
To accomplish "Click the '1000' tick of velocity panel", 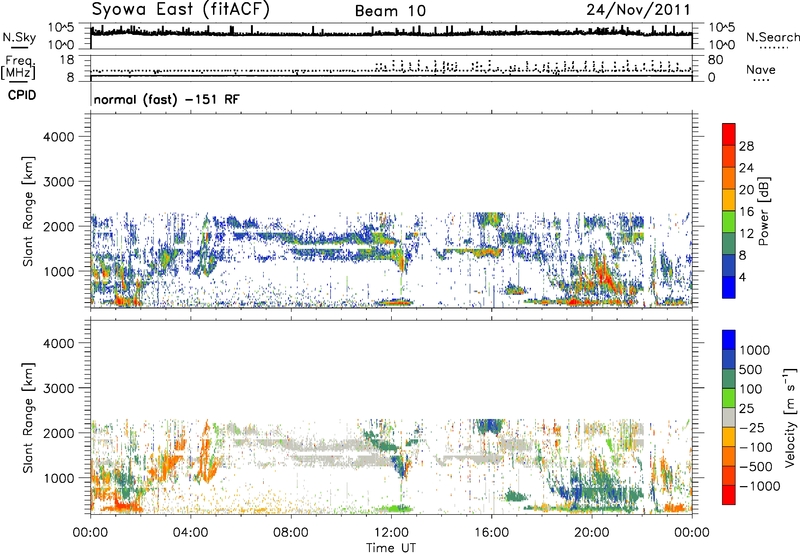I will [x=58, y=478].
